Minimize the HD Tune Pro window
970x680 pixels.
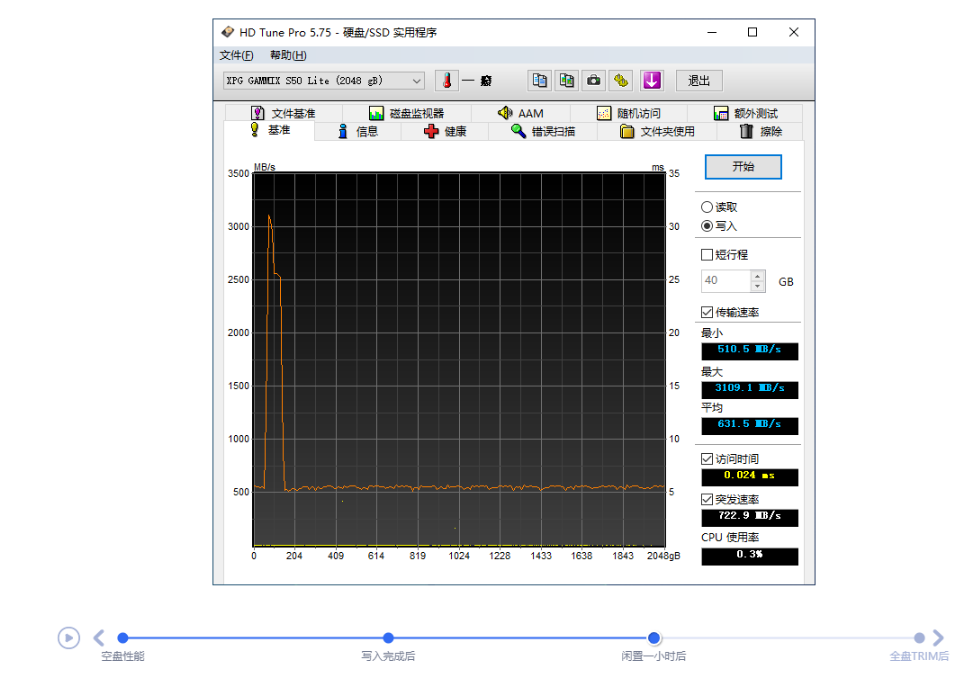tap(712, 32)
